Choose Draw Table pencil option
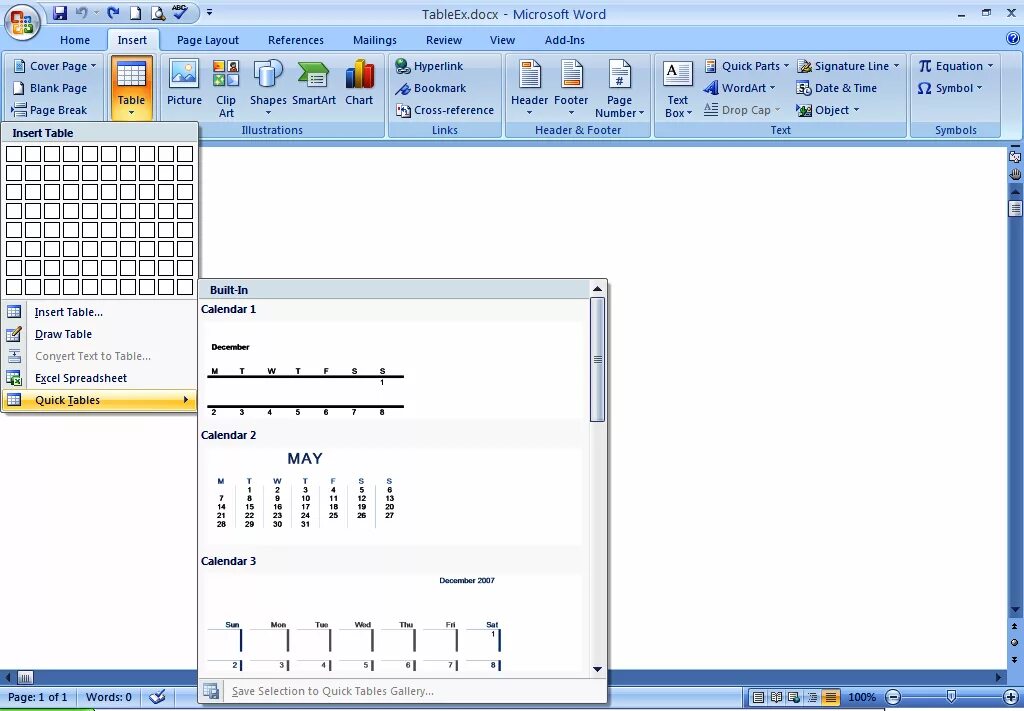Screen dimensions: 1024x711 click(x=99, y=334)
